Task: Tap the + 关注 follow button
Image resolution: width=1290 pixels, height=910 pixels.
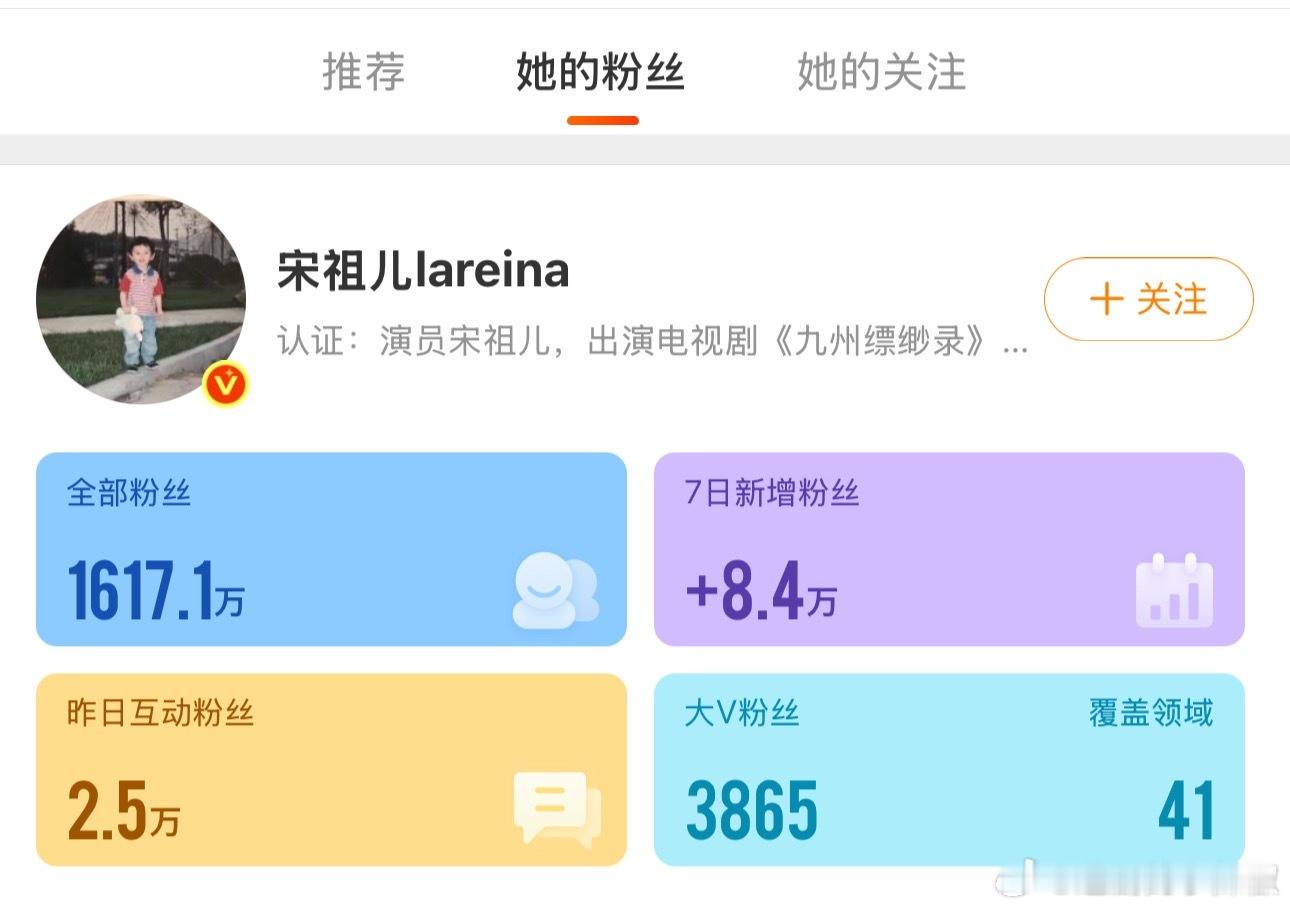Action: (x=1148, y=299)
